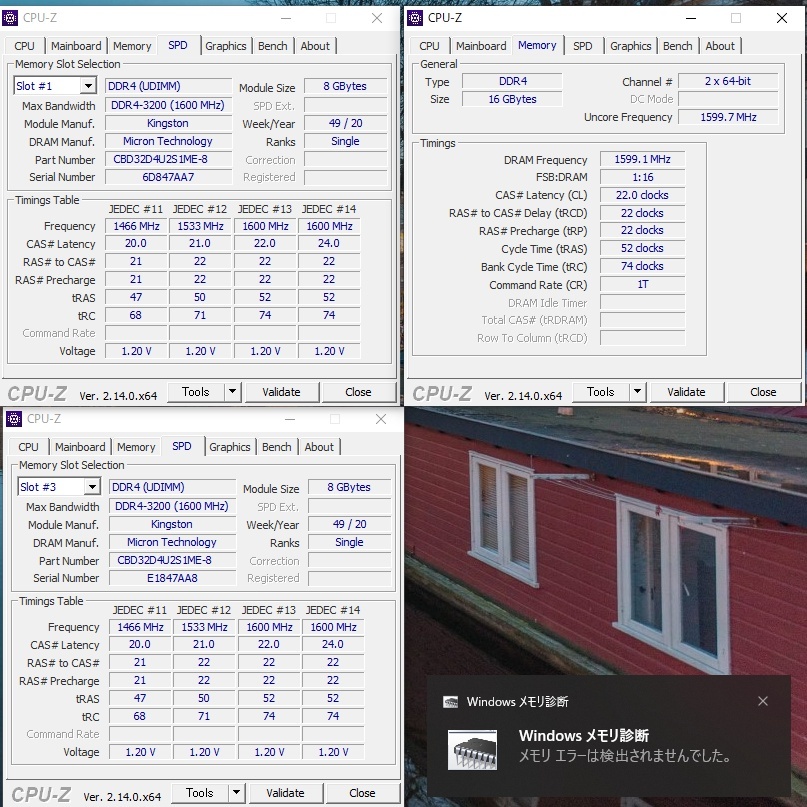807x807 pixels.
Task: Click the 74 clocks tRC value
Action: (x=642, y=266)
